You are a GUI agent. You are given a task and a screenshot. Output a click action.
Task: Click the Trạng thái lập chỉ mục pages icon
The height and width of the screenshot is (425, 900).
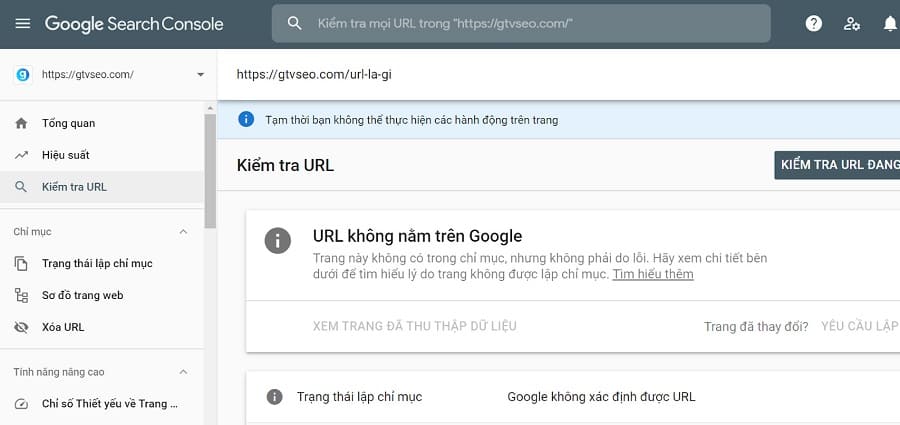21,264
